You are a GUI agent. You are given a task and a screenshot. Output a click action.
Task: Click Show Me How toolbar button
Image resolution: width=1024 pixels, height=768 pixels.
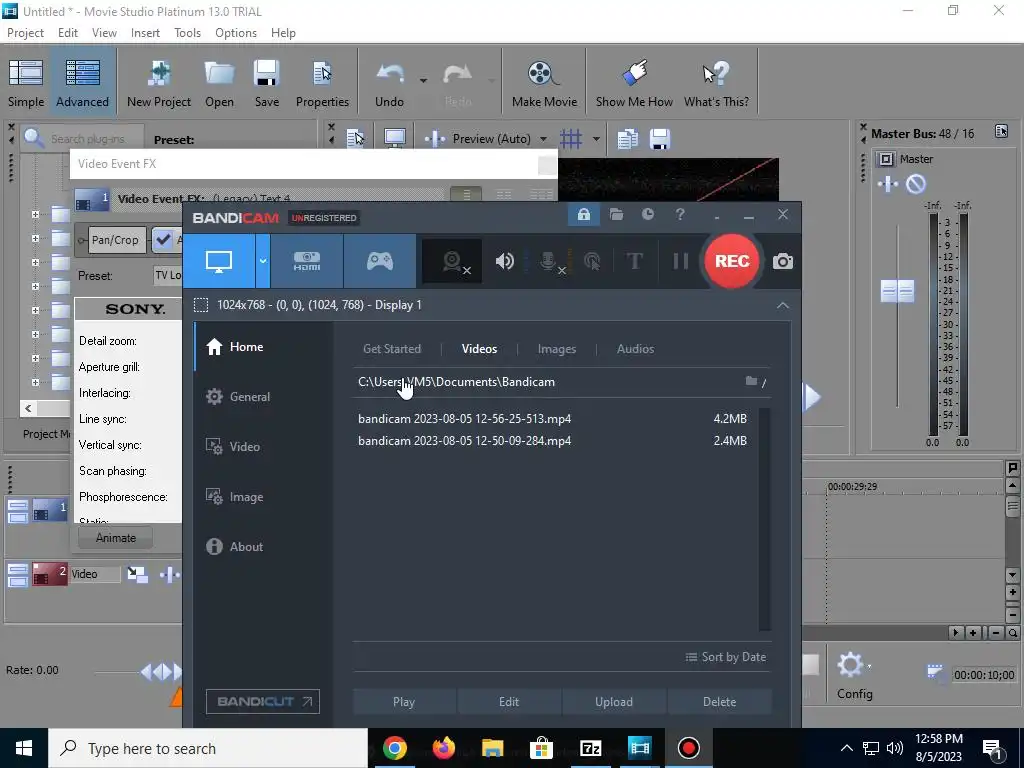[633, 83]
